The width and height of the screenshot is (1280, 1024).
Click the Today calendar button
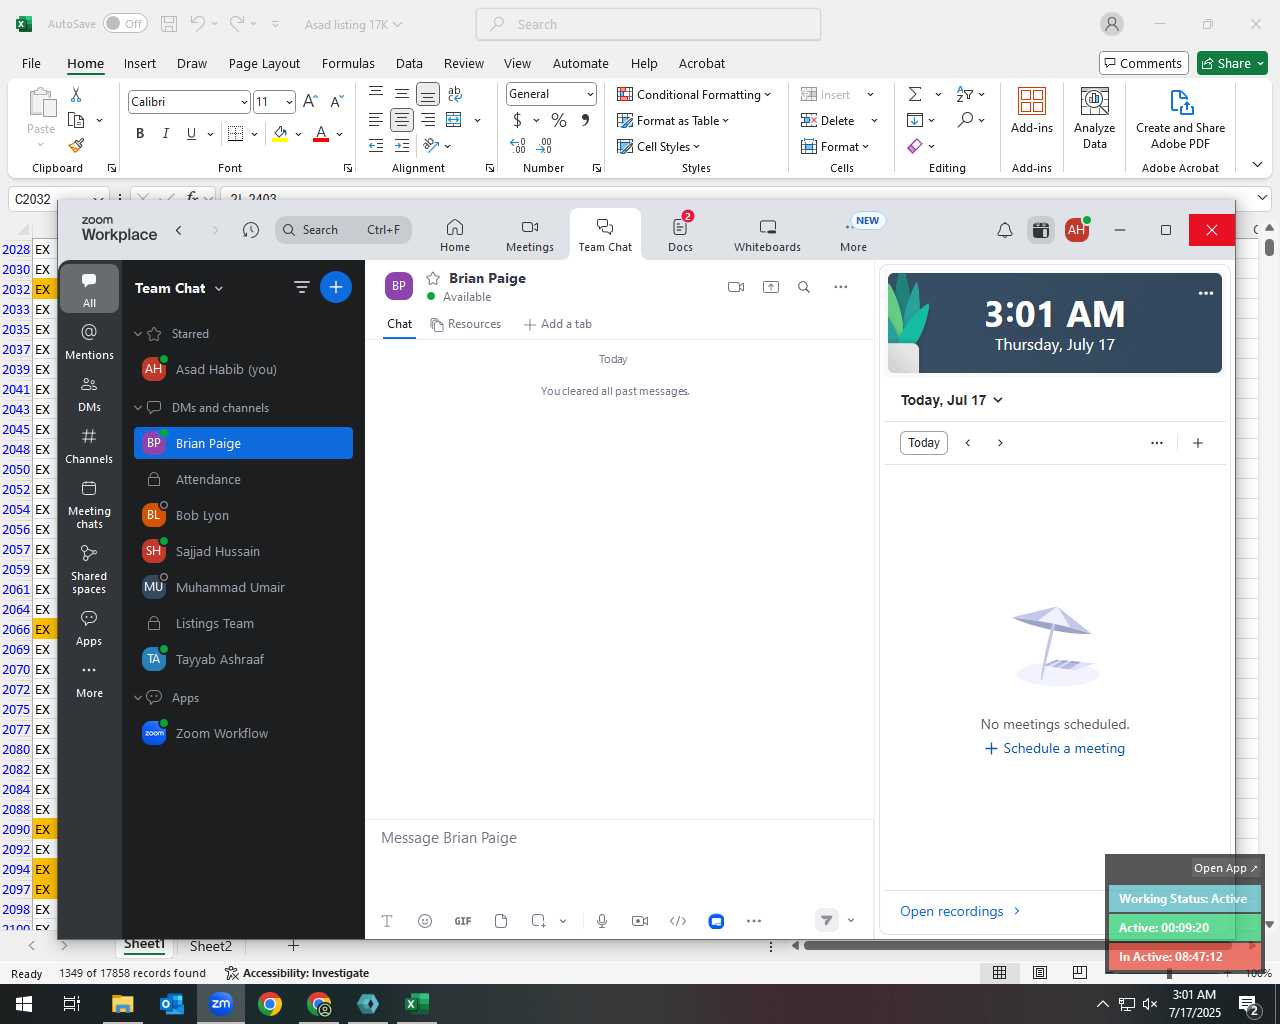tap(924, 443)
